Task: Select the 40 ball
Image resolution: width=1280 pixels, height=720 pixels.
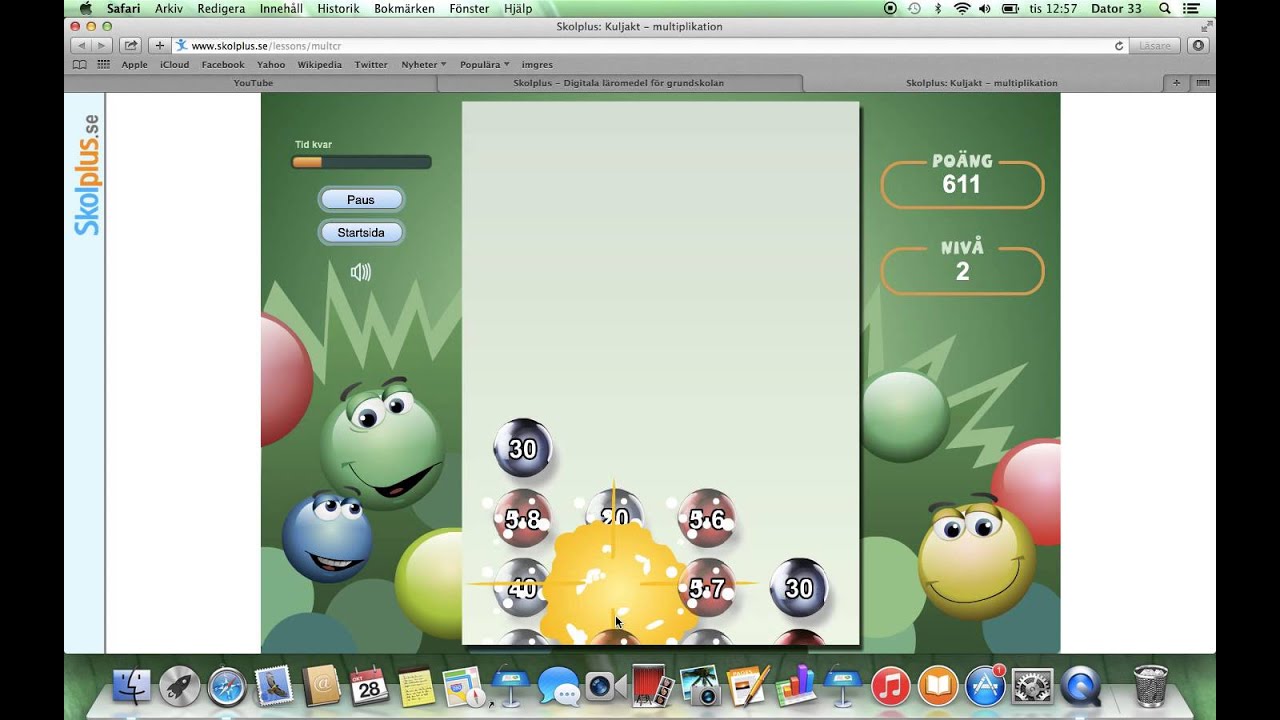Action: [521, 588]
